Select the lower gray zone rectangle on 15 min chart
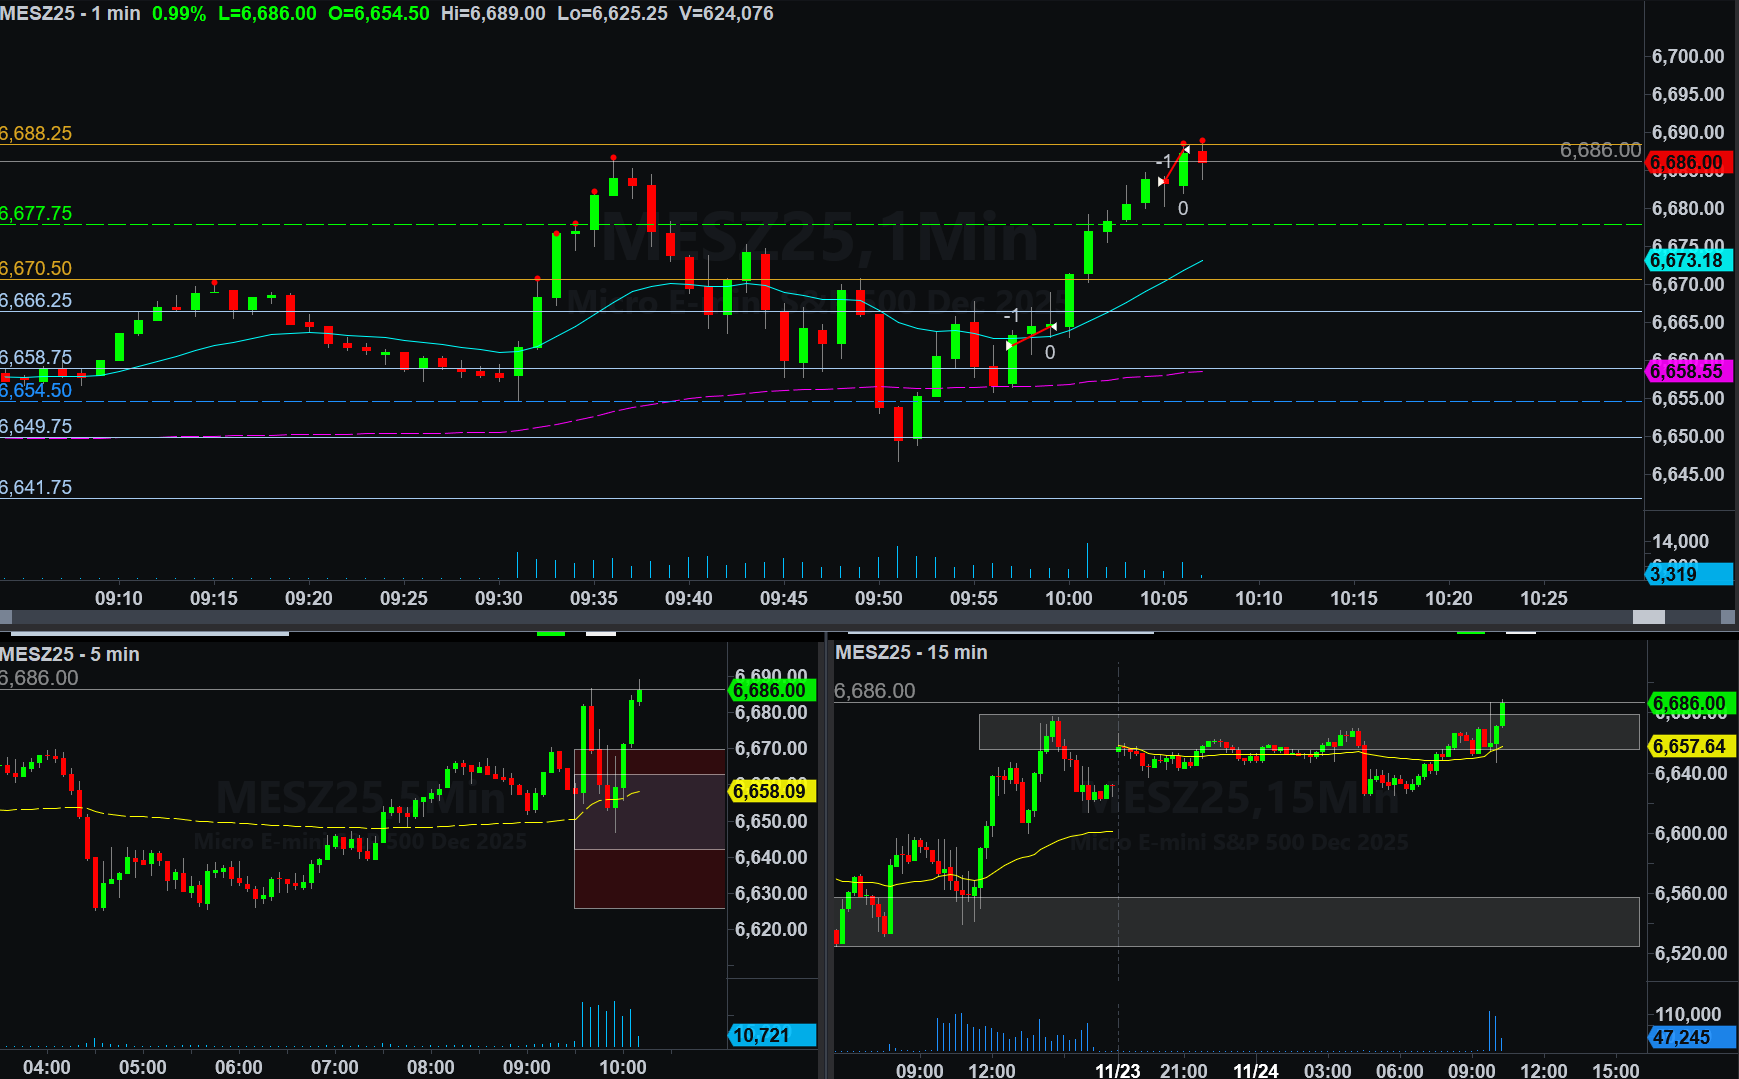This screenshot has height=1079, width=1739. point(1236,921)
